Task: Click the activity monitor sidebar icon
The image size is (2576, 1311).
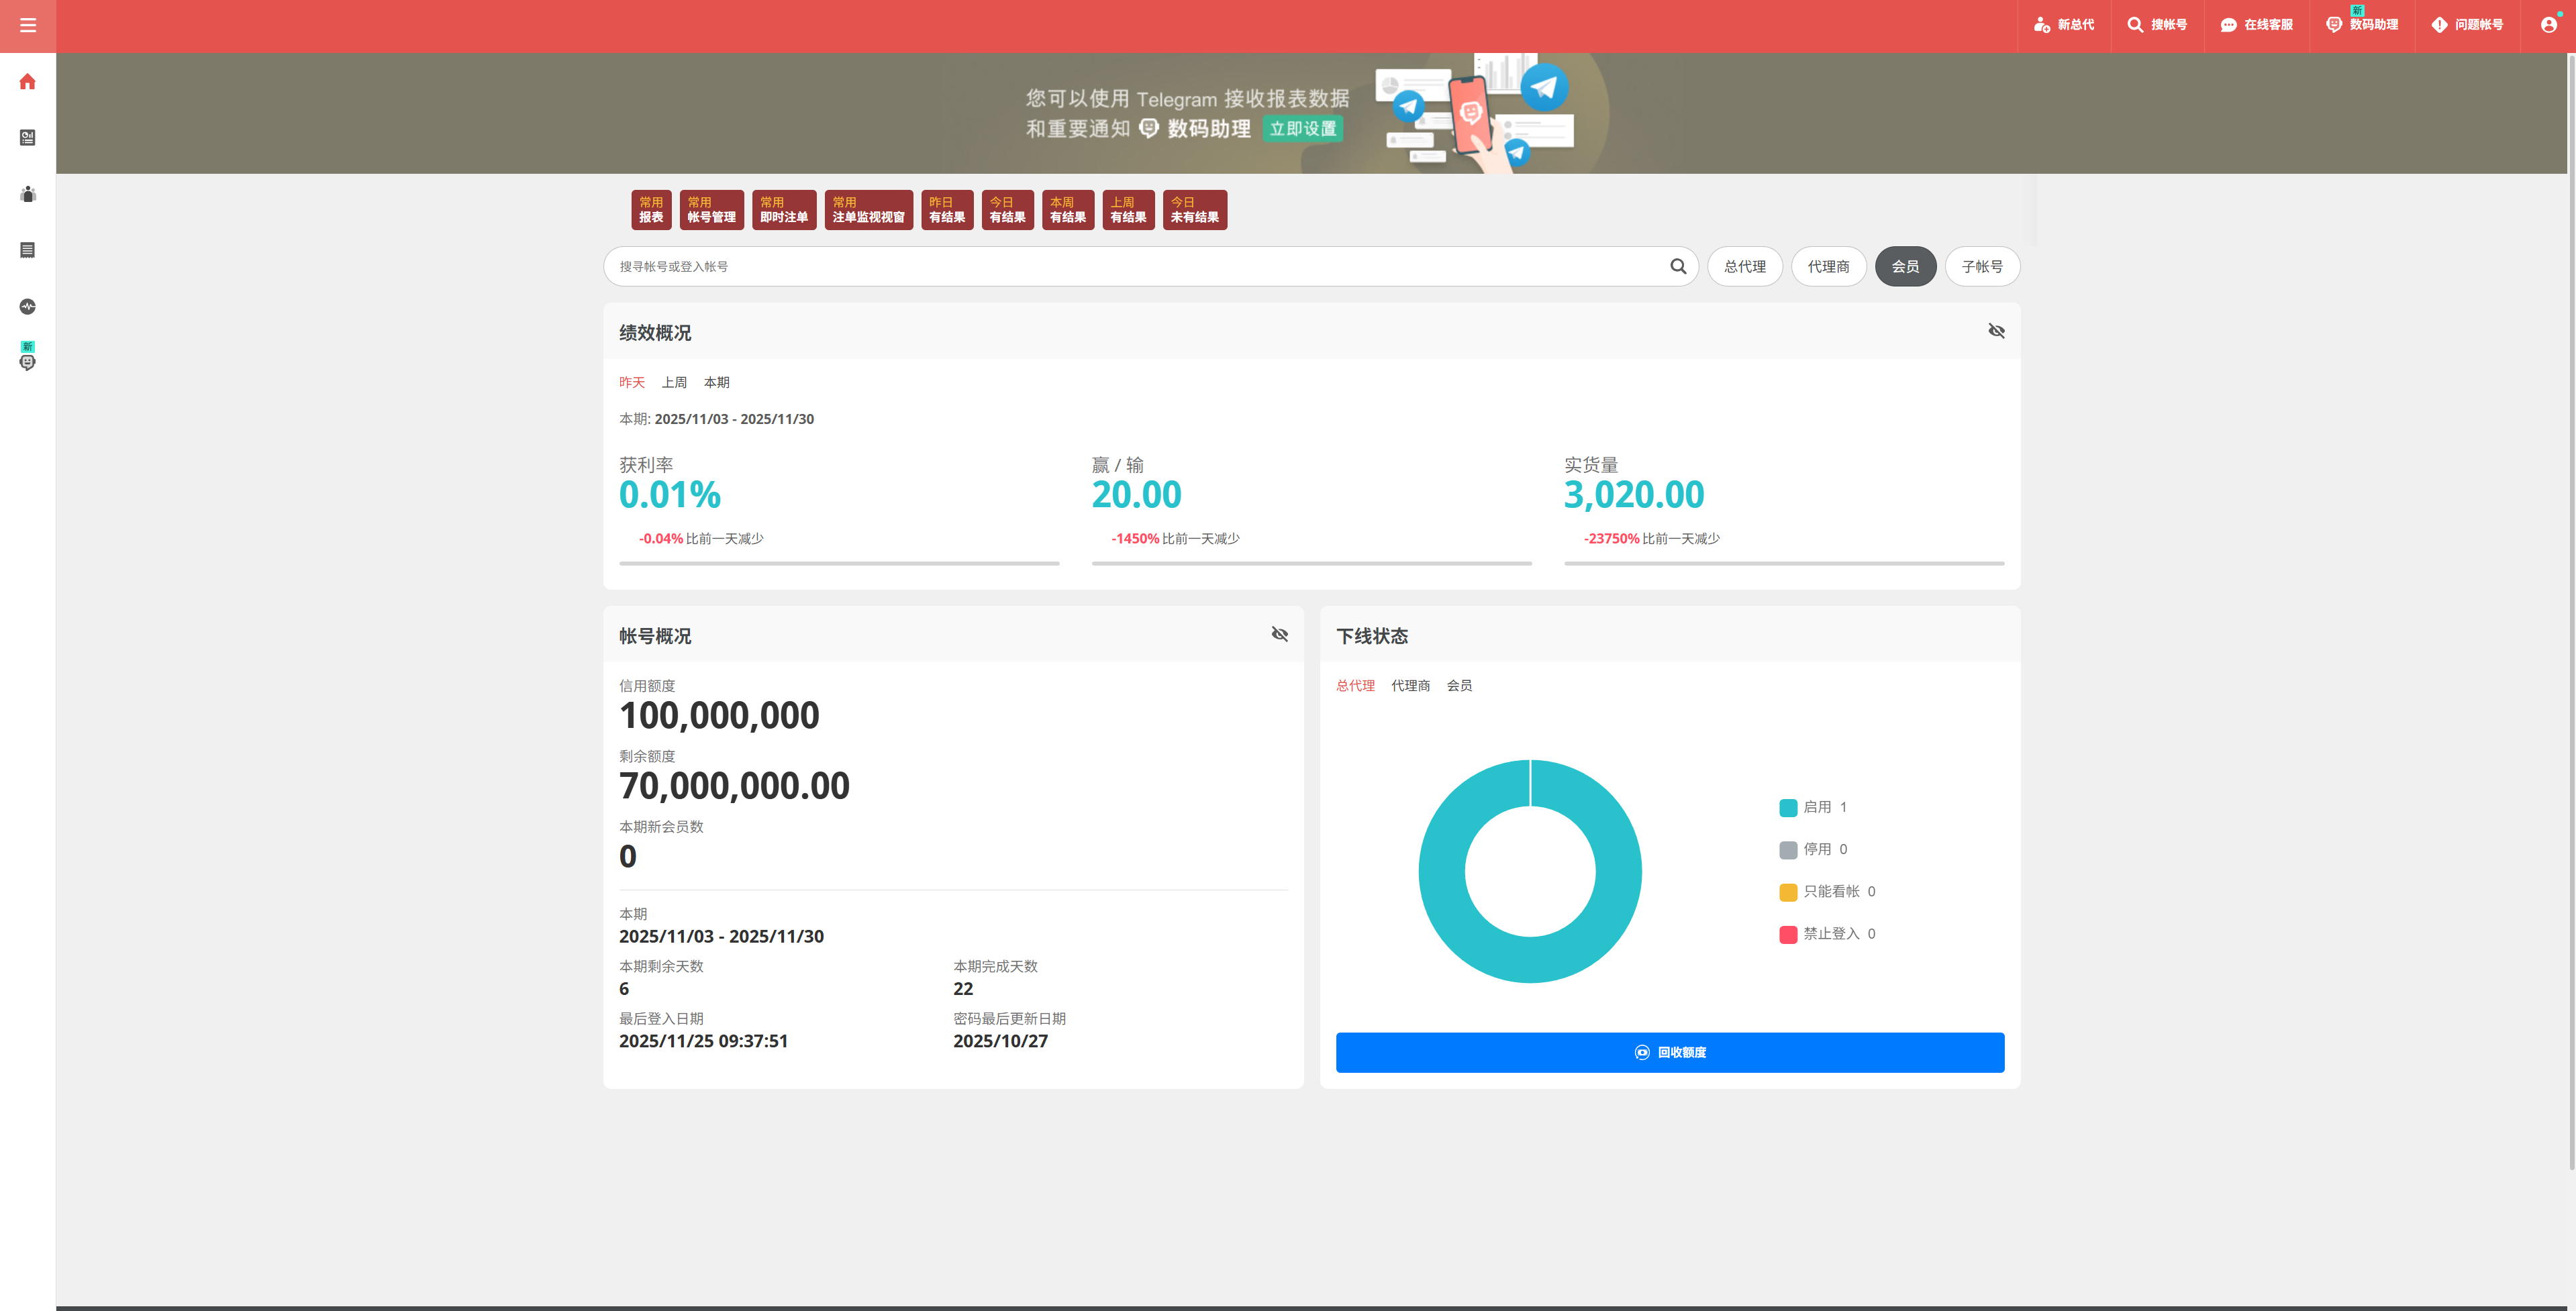Action: coord(28,306)
